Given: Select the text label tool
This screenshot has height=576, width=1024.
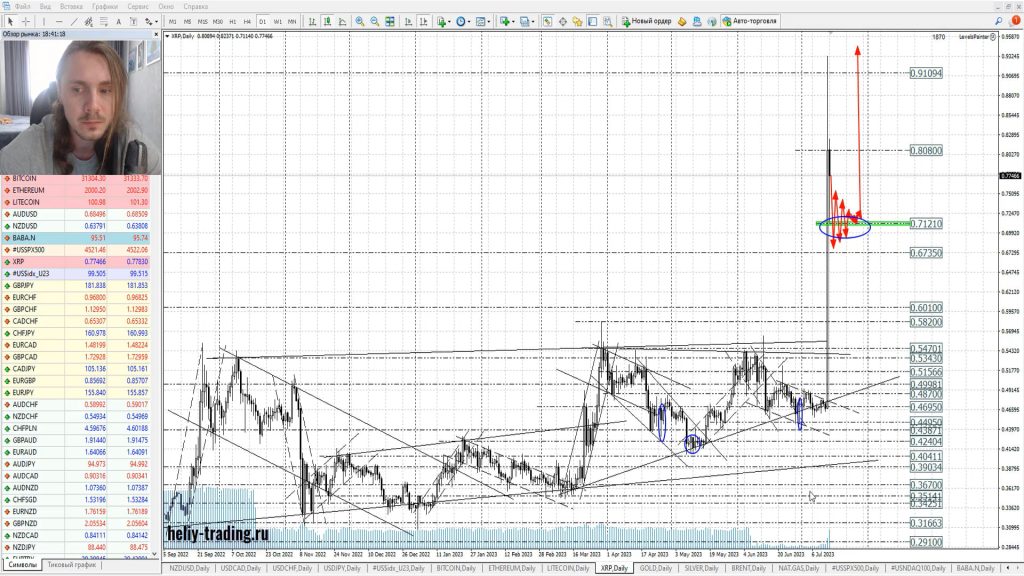Looking at the screenshot, I should (120, 21).
